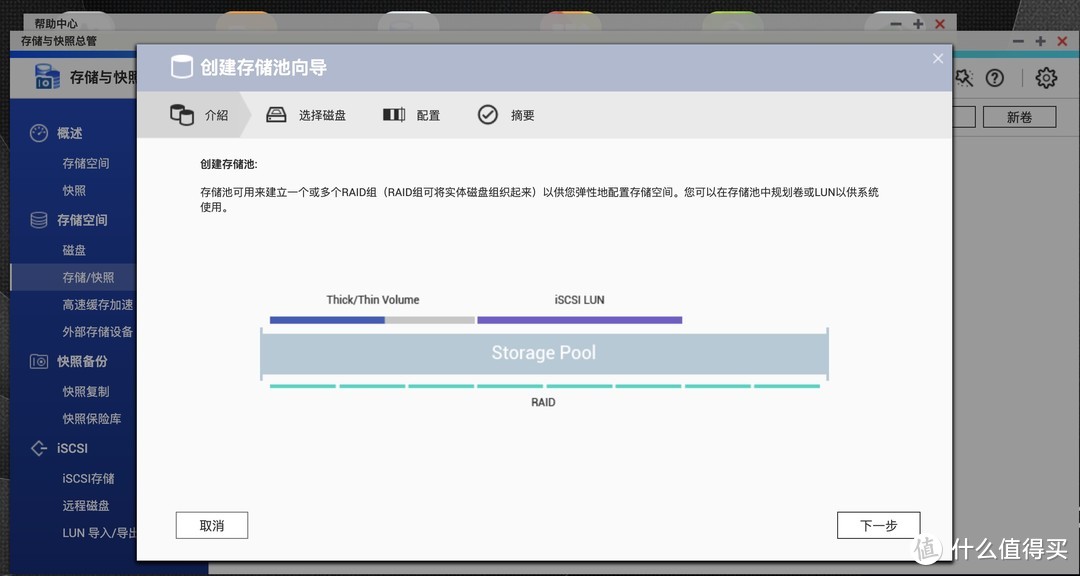
Task: Click the 配置 step icon in wizard
Action: [396, 114]
